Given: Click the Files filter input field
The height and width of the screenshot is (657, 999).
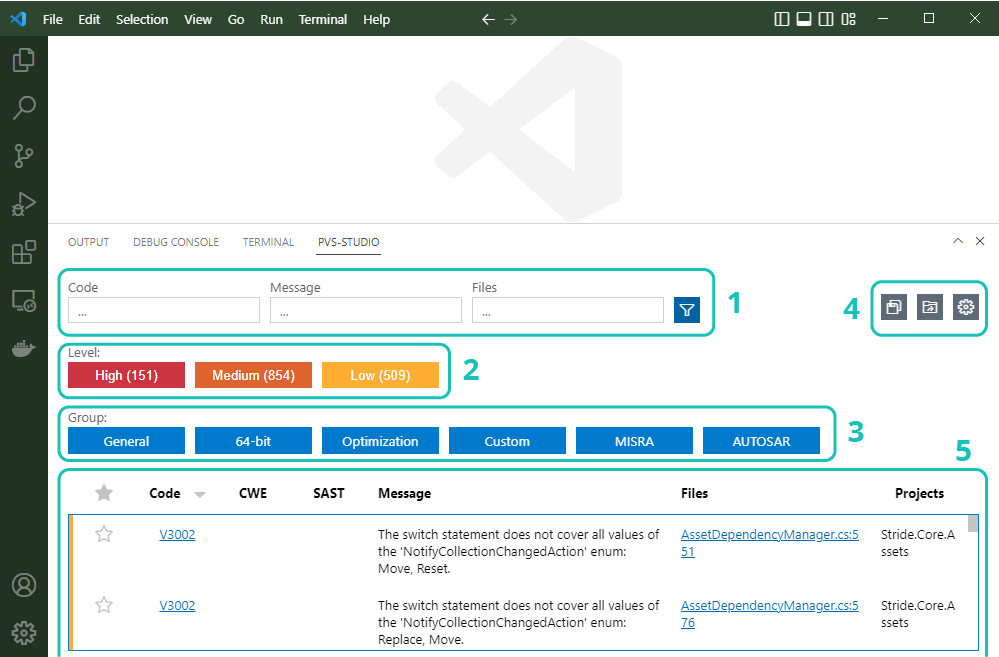Looking at the screenshot, I should [568, 310].
